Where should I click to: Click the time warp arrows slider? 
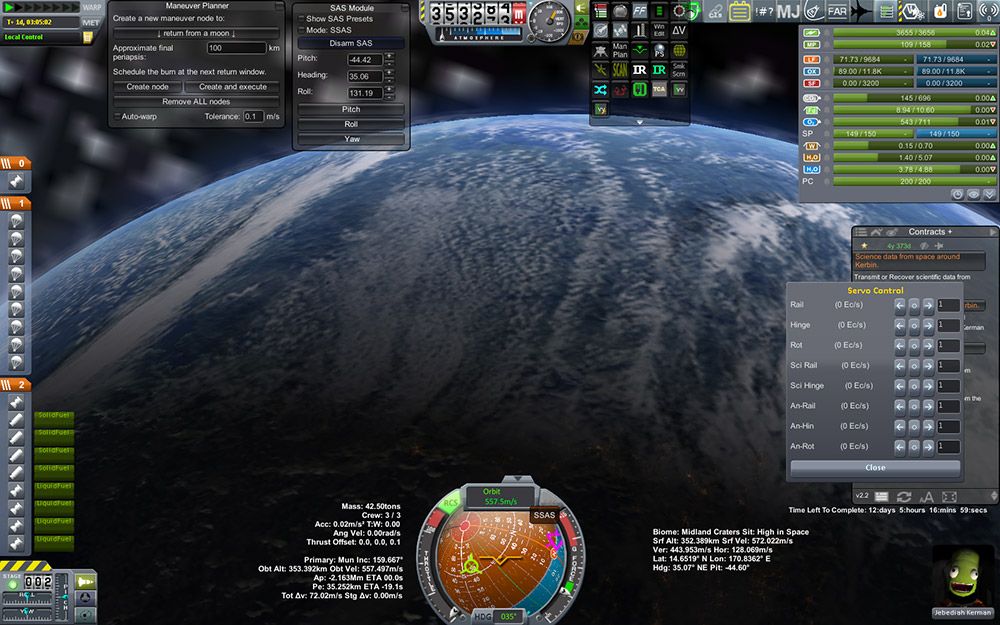[x=42, y=8]
